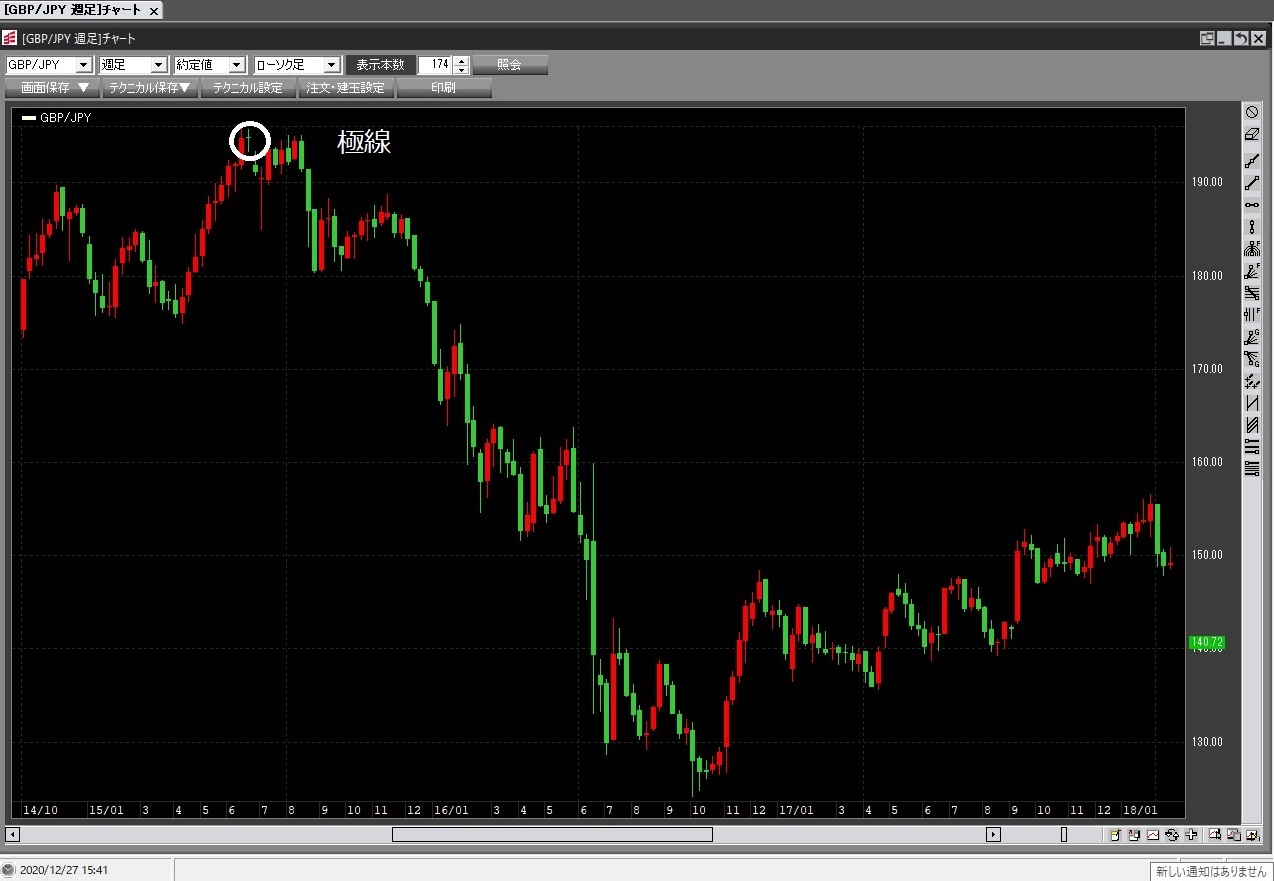Select the eraser drawing tool

tap(1252, 134)
